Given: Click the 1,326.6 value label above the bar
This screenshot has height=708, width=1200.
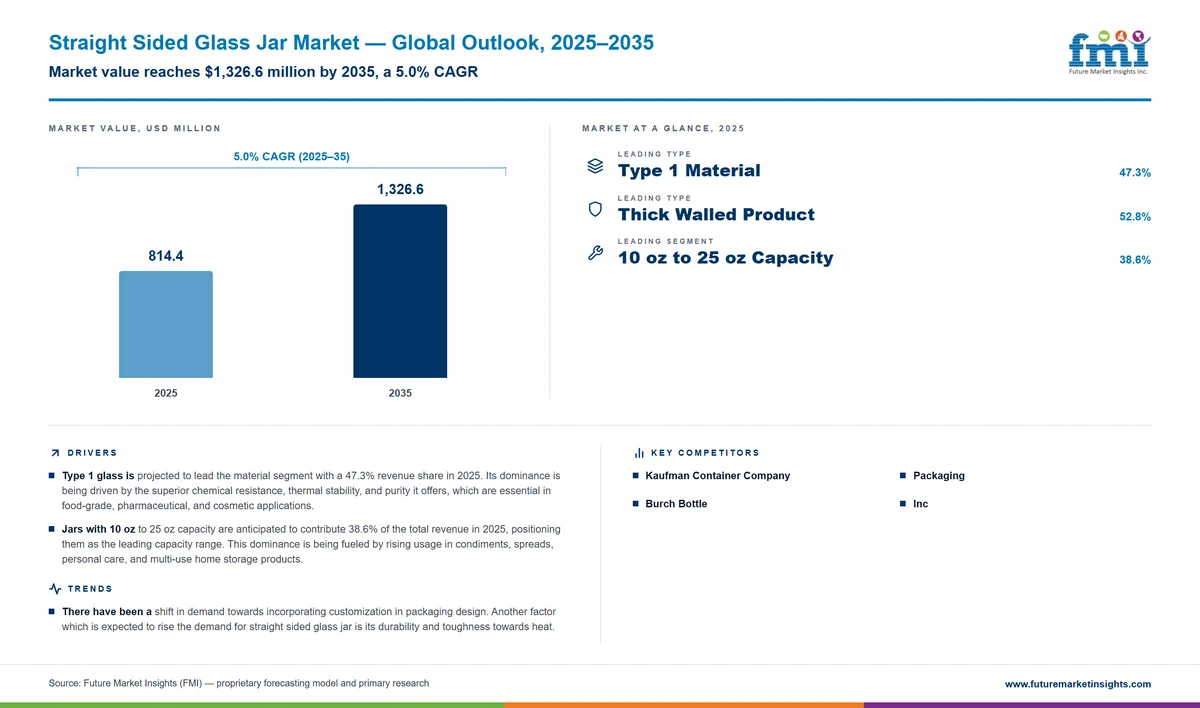Looking at the screenshot, I should 400,190.
